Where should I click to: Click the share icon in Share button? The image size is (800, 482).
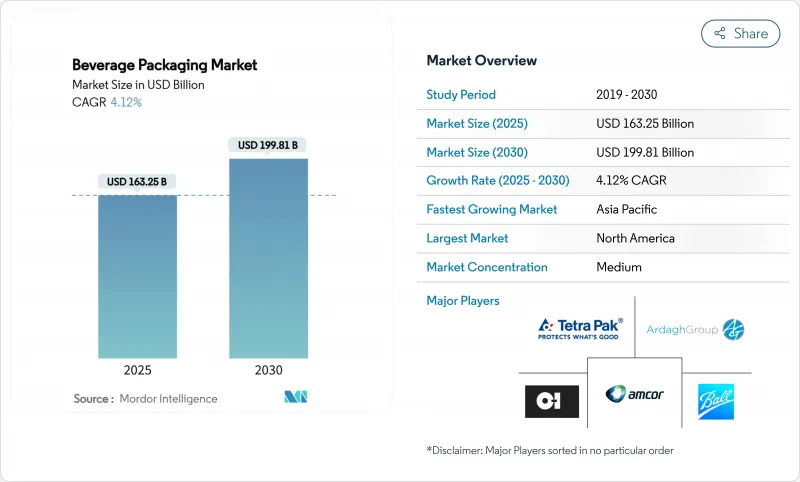click(x=719, y=33)
